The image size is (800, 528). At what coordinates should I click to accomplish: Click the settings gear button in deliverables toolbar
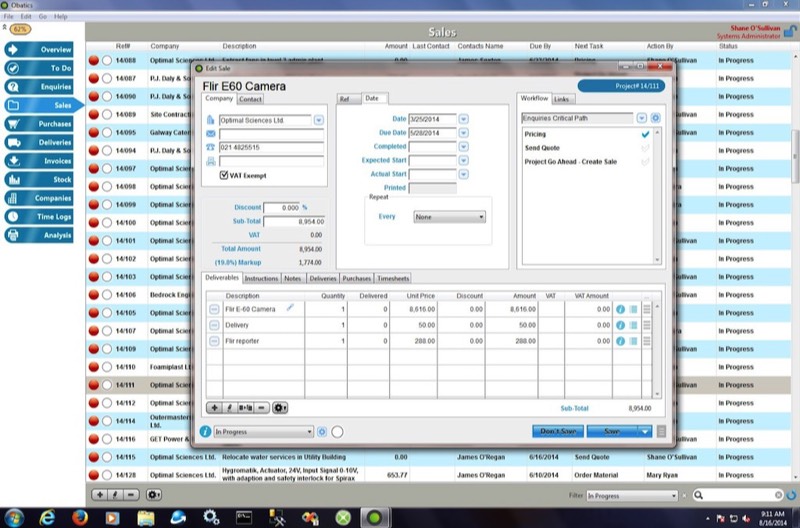pos(280,408)
